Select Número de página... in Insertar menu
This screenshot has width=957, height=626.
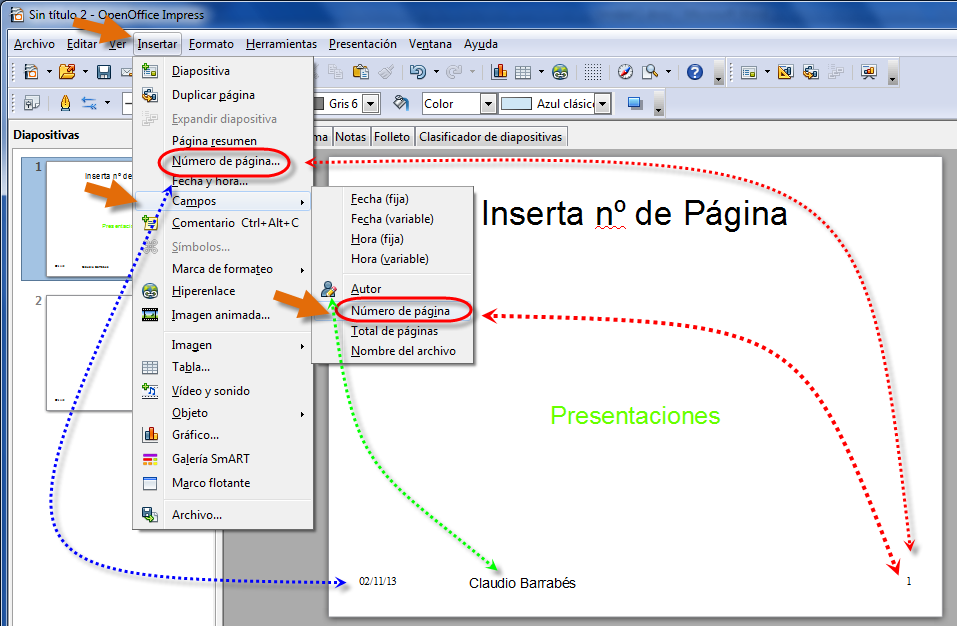point(226,161)
